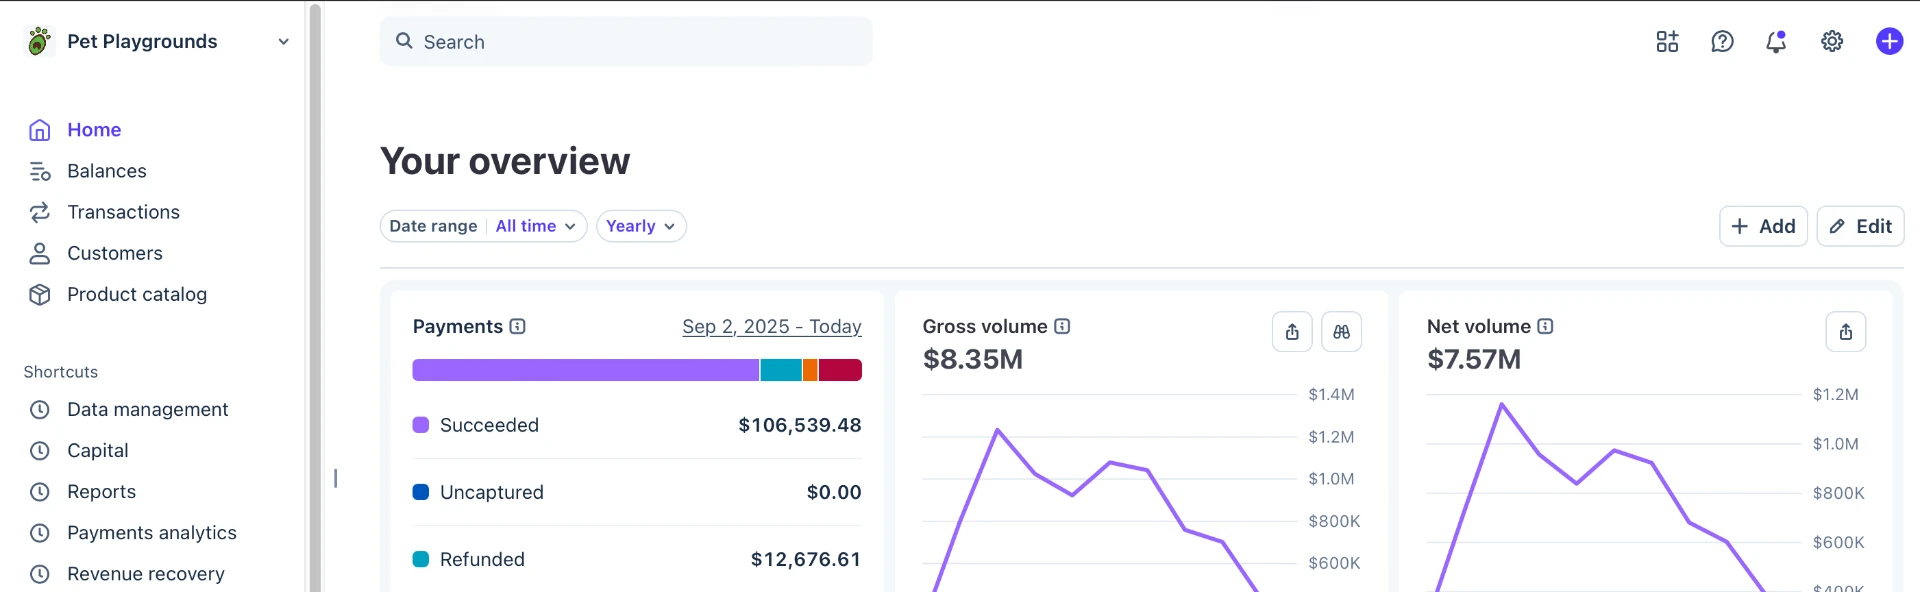The image size is (1920, 592).
Task: Click the Succeeded row label
Action: 489,425
